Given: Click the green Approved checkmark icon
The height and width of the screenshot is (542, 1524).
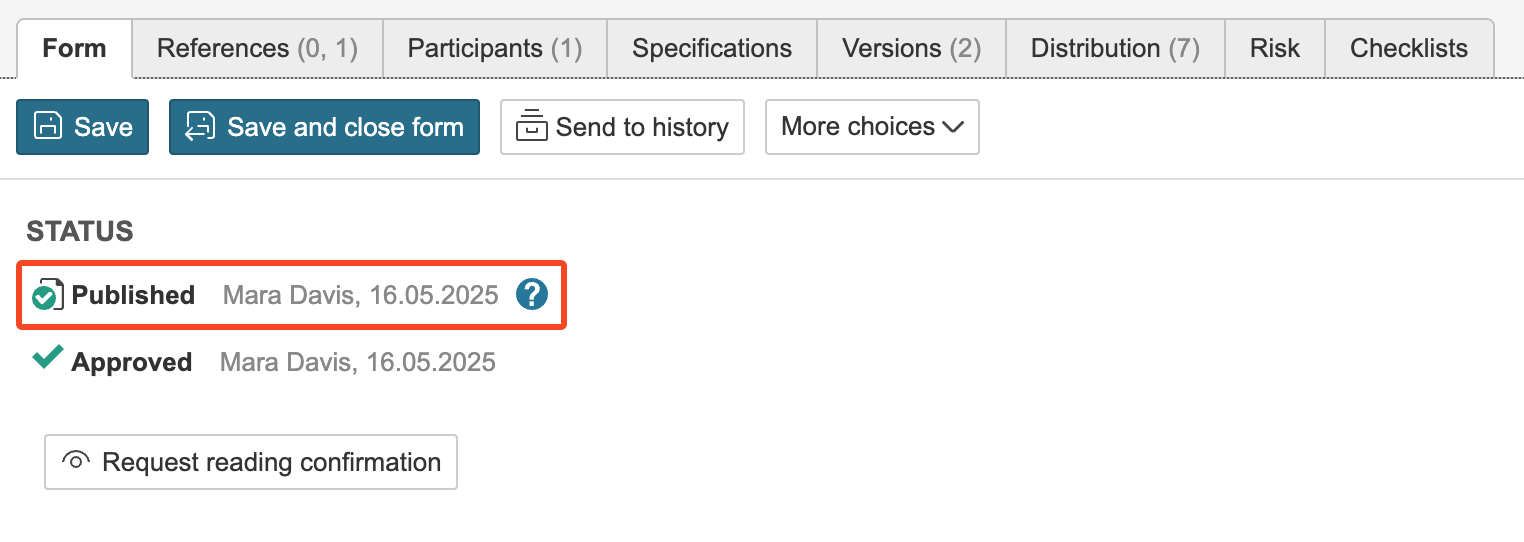Looking at the screenshot, I should (47, 358).
